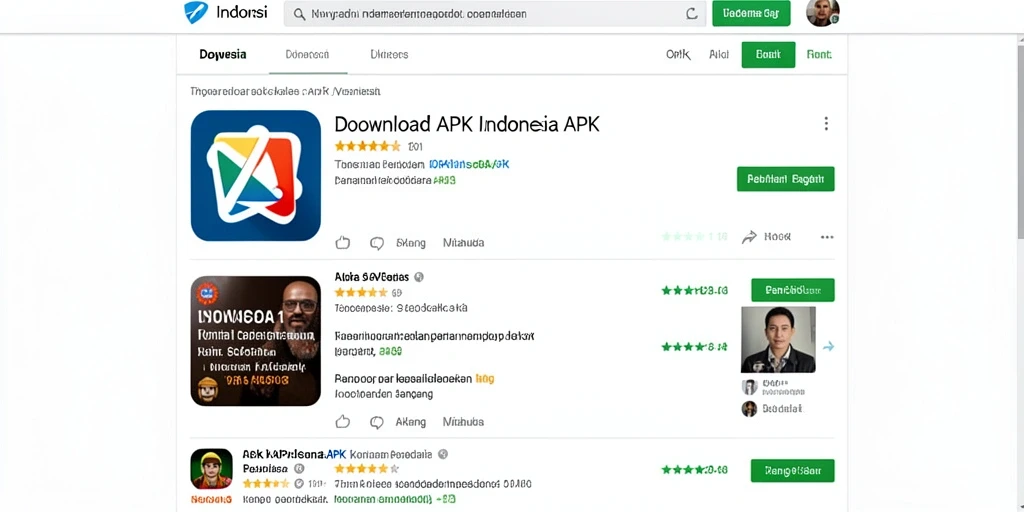The height and width of the screenshot is (512, 1024).
Task: Open the large colorful Doownload APK app icon
Action: (x=256, y=176)
